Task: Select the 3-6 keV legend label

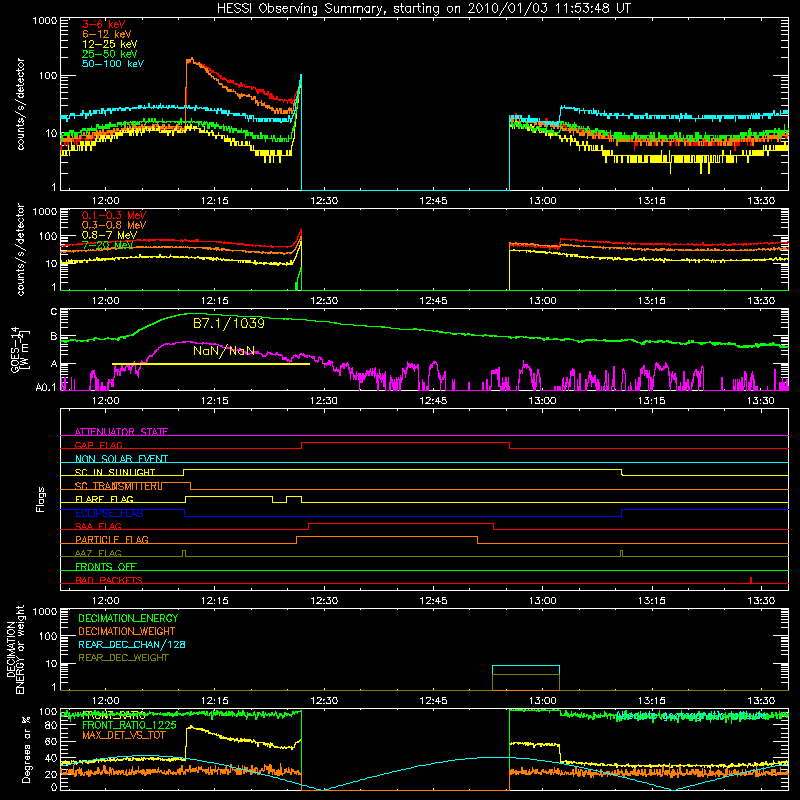Action: [104, 24]
